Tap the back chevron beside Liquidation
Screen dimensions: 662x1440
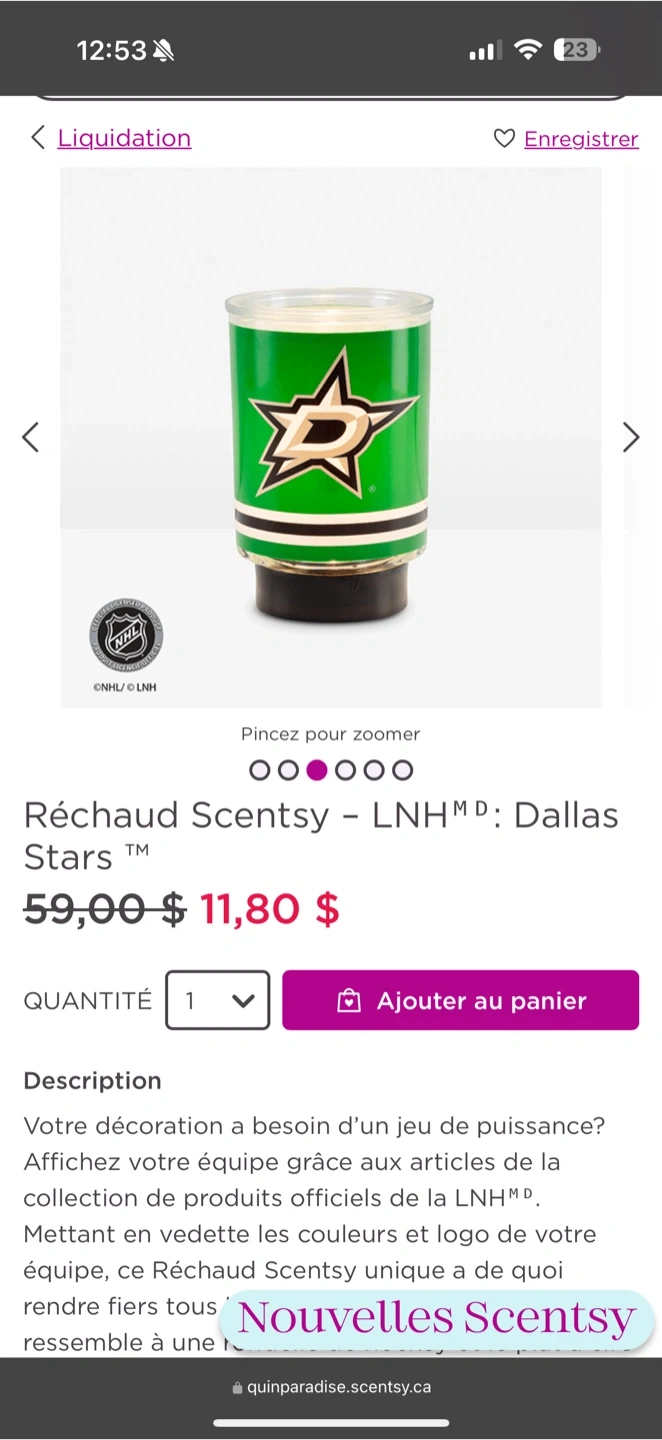tap(37, 138)
